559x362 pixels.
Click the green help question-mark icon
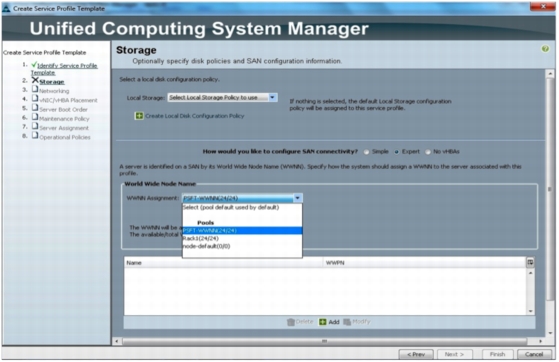[545, 49]
